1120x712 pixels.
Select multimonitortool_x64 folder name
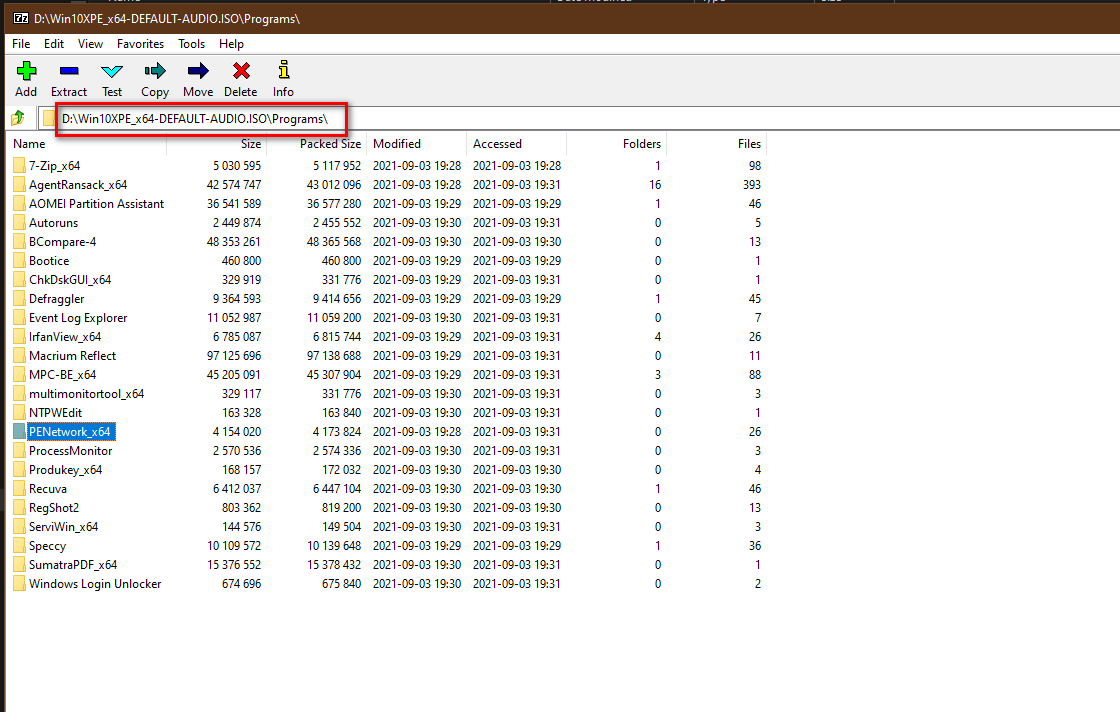(86, 394)
